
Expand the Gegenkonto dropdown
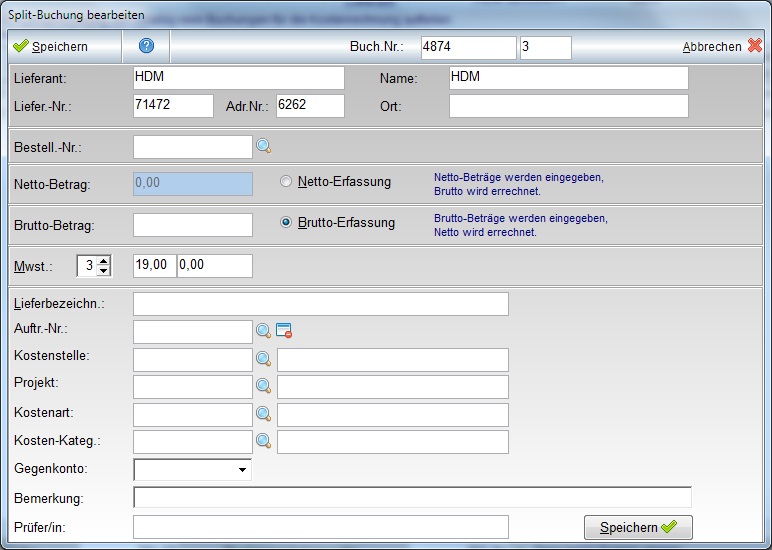[x=242, y=469]
